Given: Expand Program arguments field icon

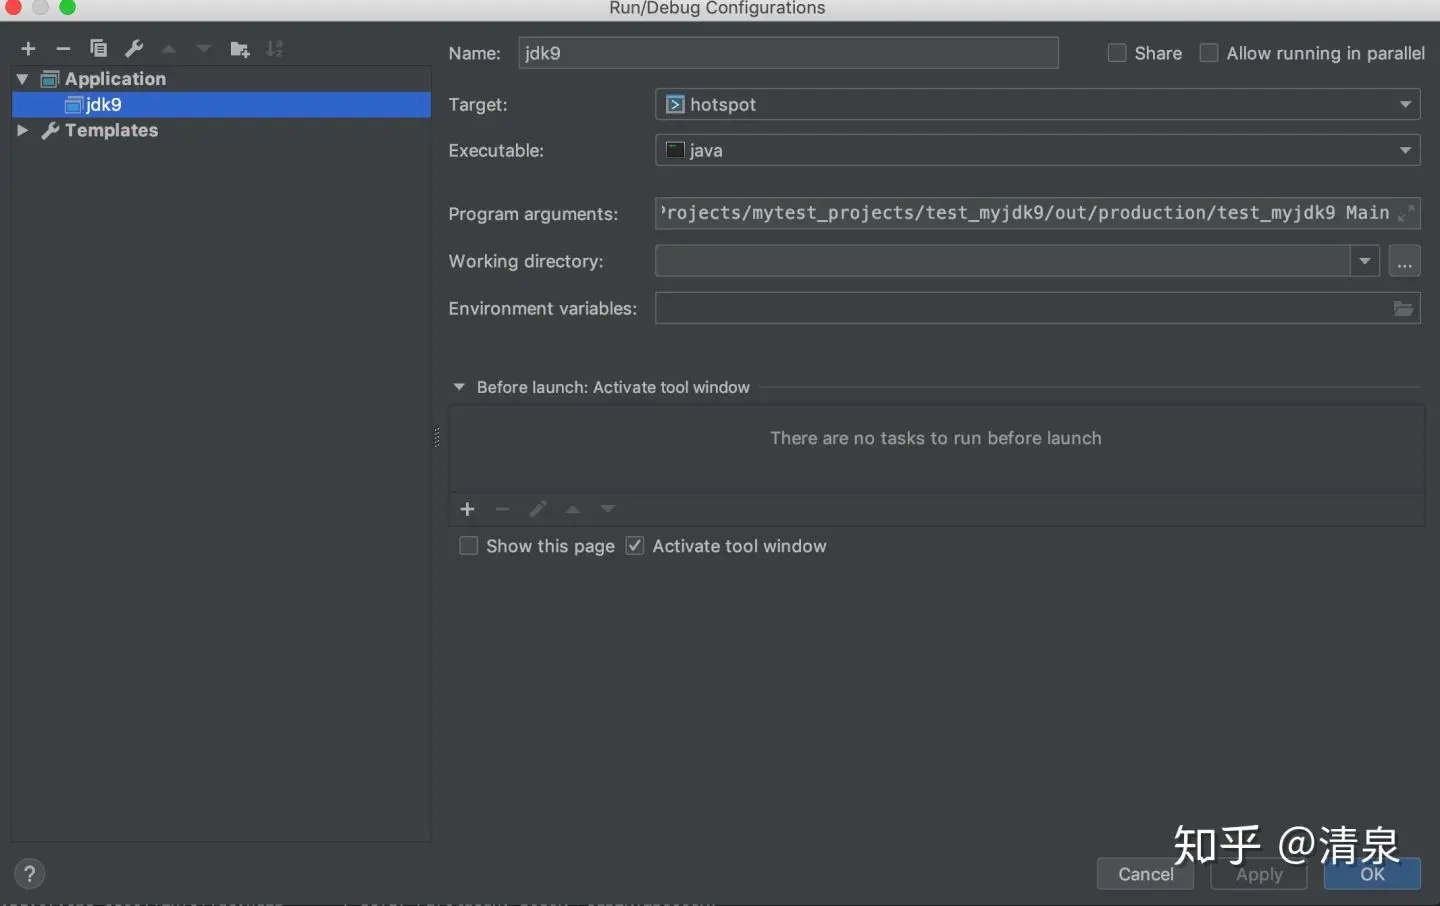Looking at the screenshot, I should [x=1406, y=213].
